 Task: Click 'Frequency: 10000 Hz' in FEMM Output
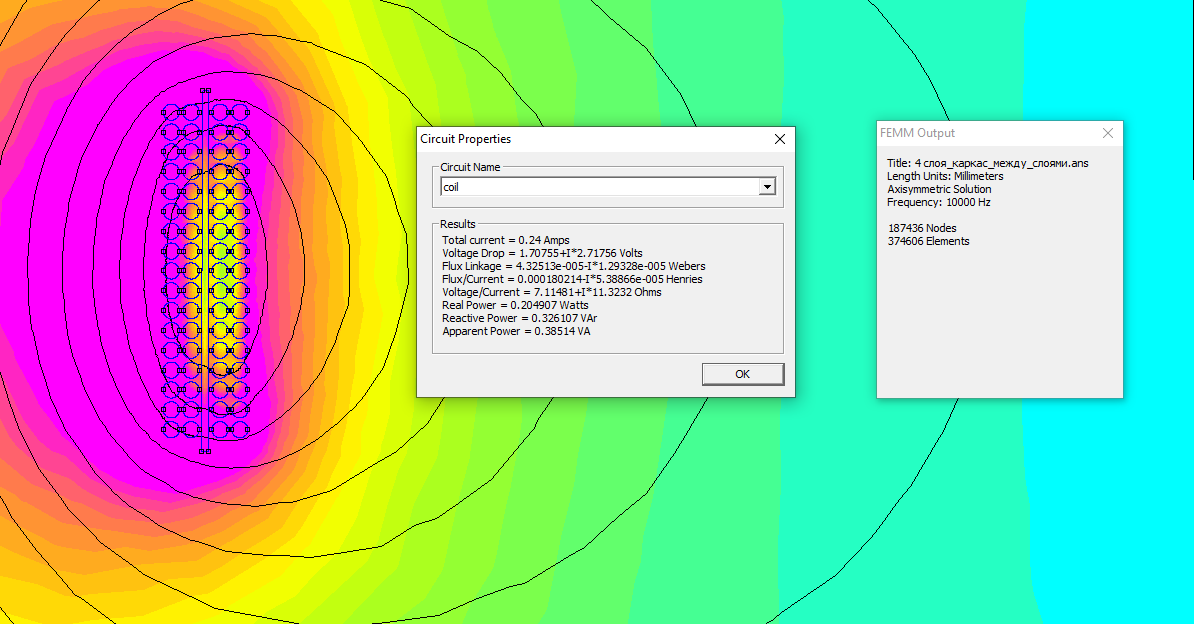[x=938, y=202]
